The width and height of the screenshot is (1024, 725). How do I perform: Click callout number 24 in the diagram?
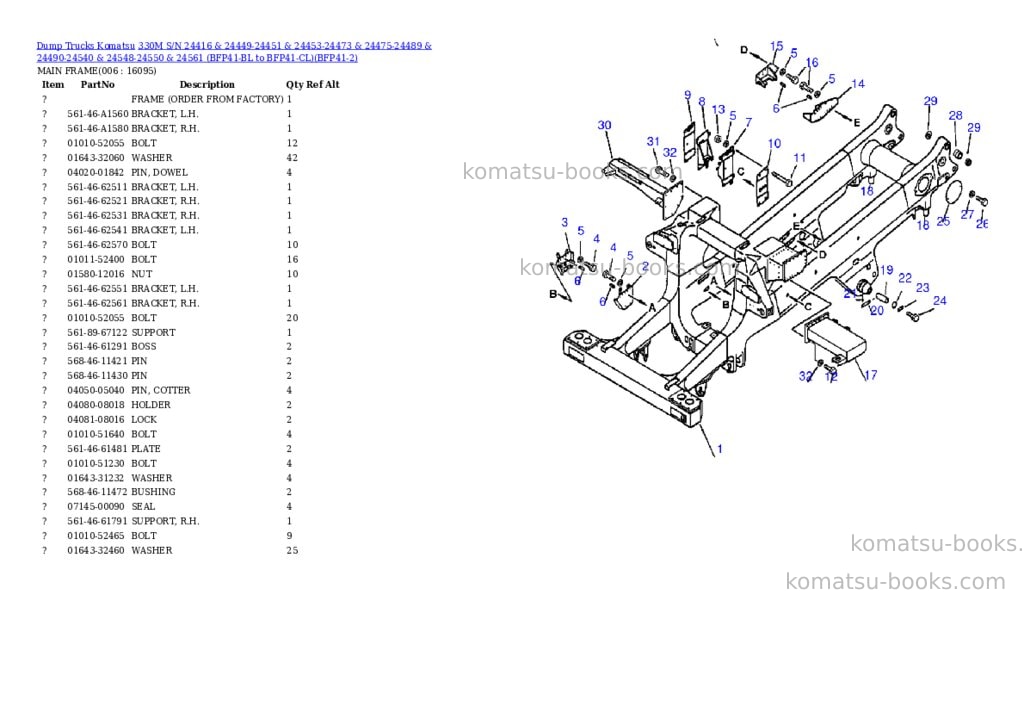940,300
